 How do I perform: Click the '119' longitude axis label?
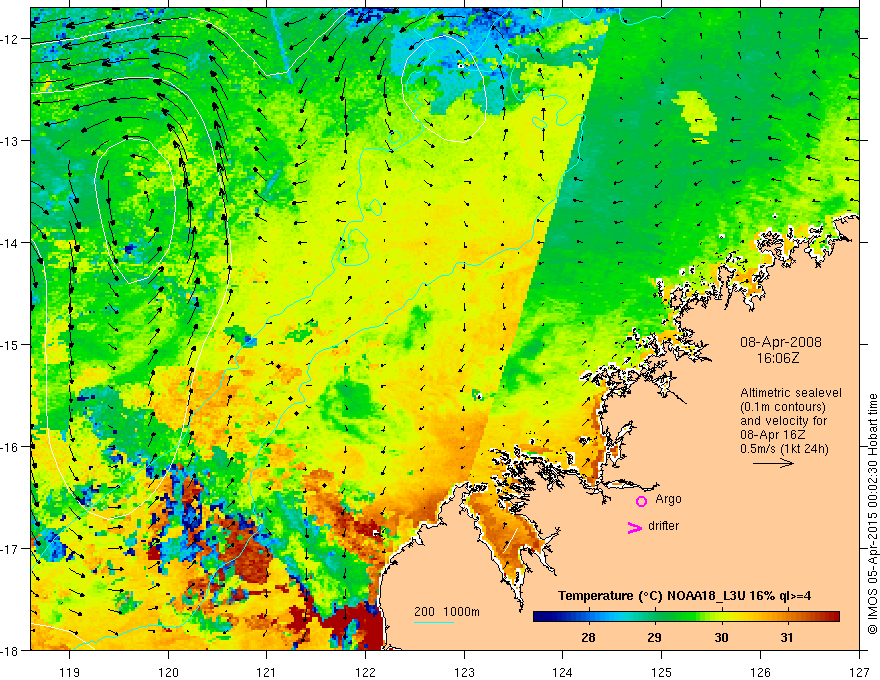click(70, 672)
